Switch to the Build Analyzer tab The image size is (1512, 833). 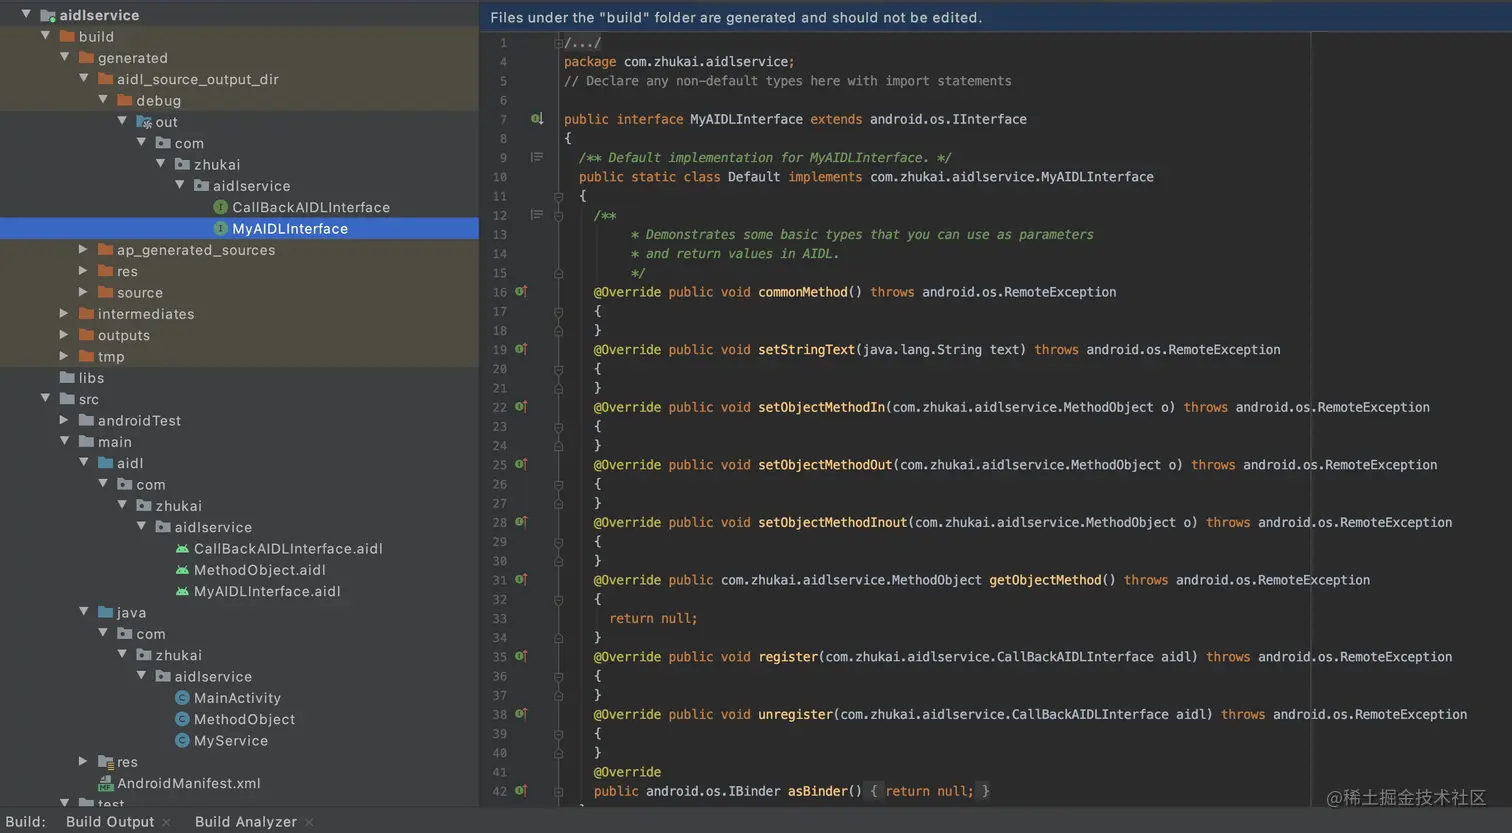[x=246, y=821]
